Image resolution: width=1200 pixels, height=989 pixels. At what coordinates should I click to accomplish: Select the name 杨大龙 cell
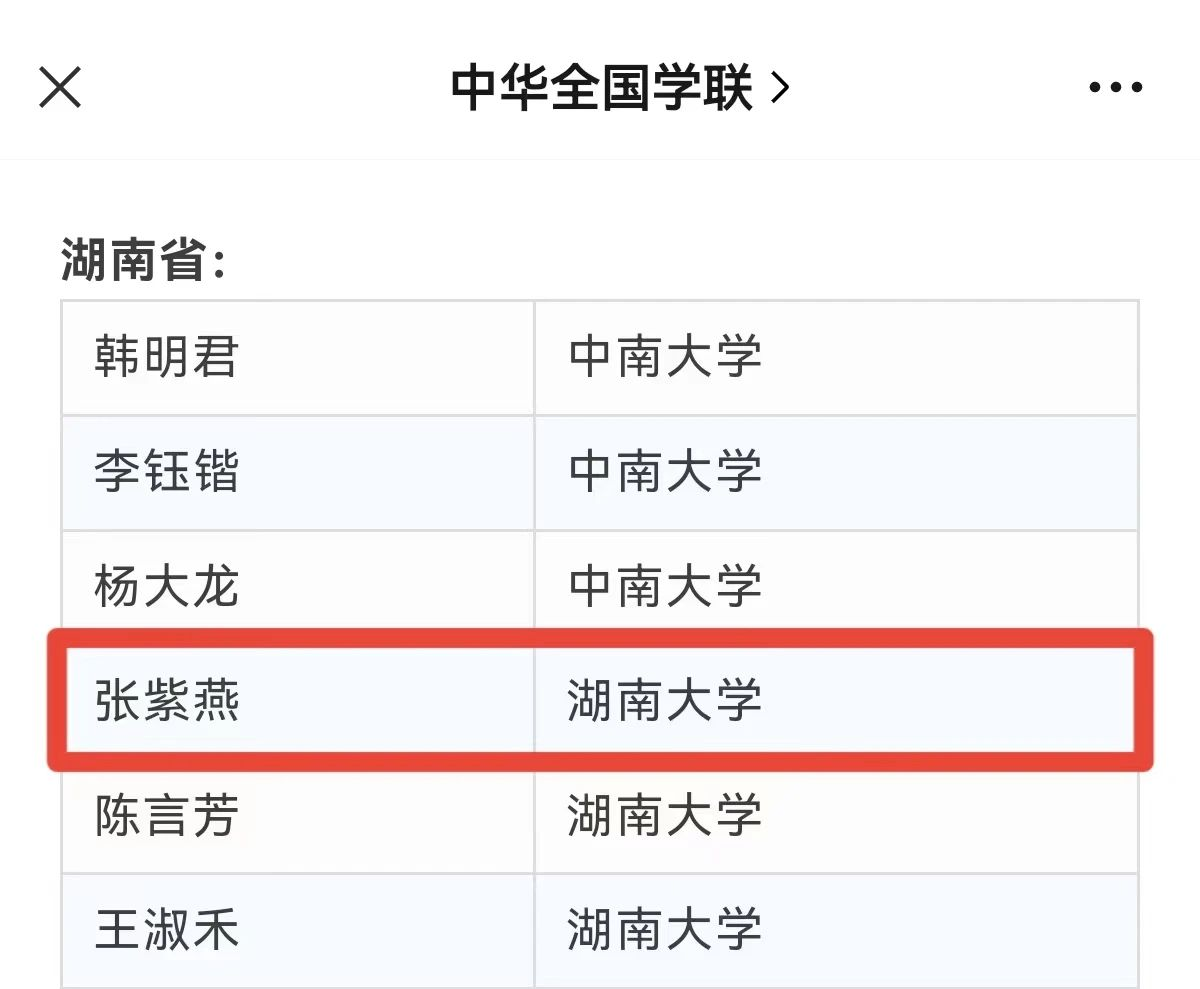[x=167, y=587]
